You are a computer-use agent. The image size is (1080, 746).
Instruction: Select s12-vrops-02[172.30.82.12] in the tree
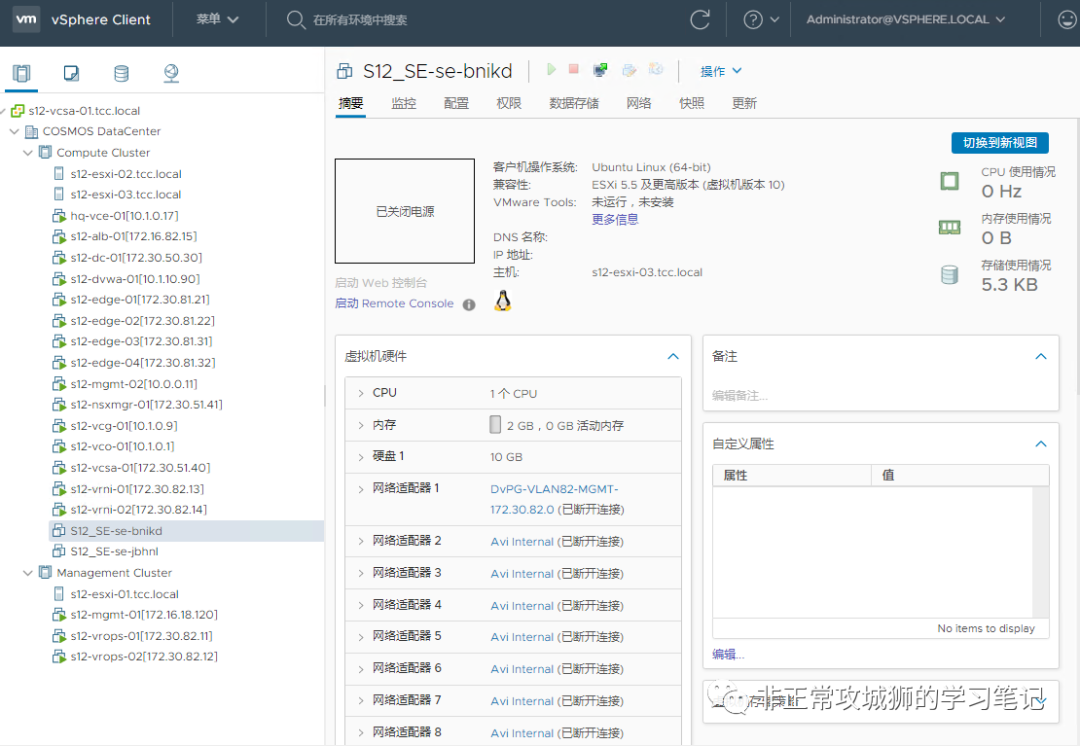pos(144,656)
